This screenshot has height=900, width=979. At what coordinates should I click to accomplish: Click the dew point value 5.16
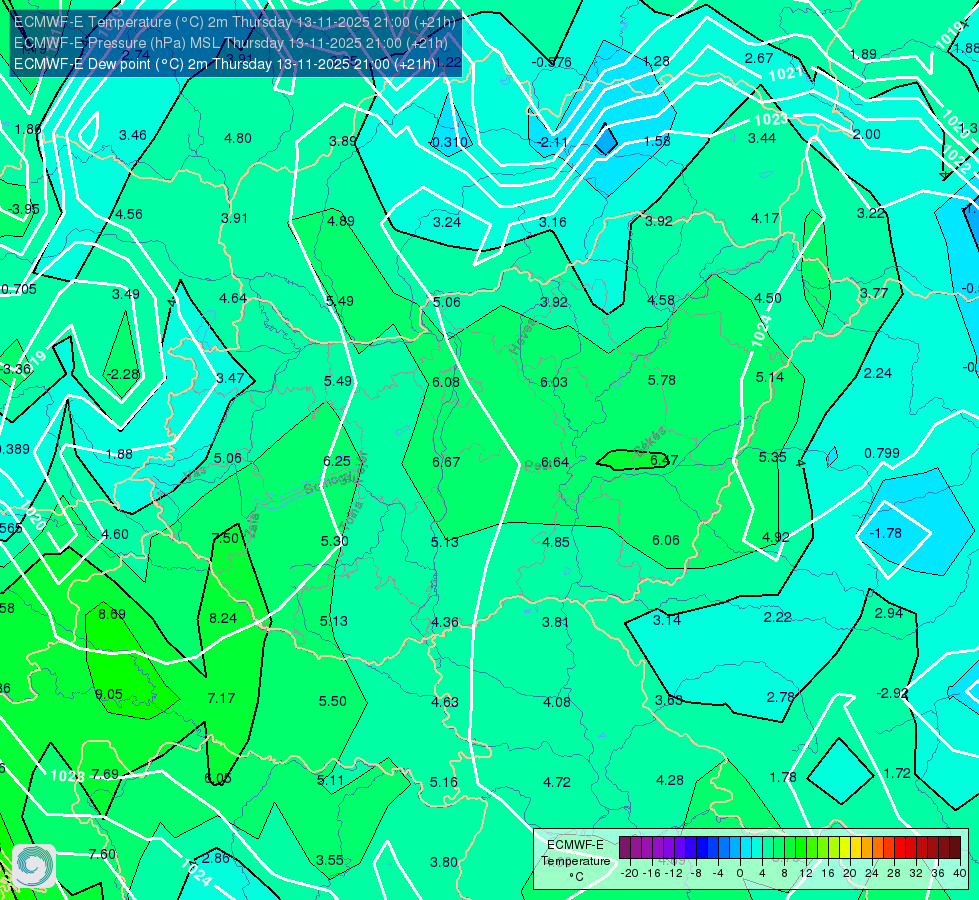tap(443, 783)
